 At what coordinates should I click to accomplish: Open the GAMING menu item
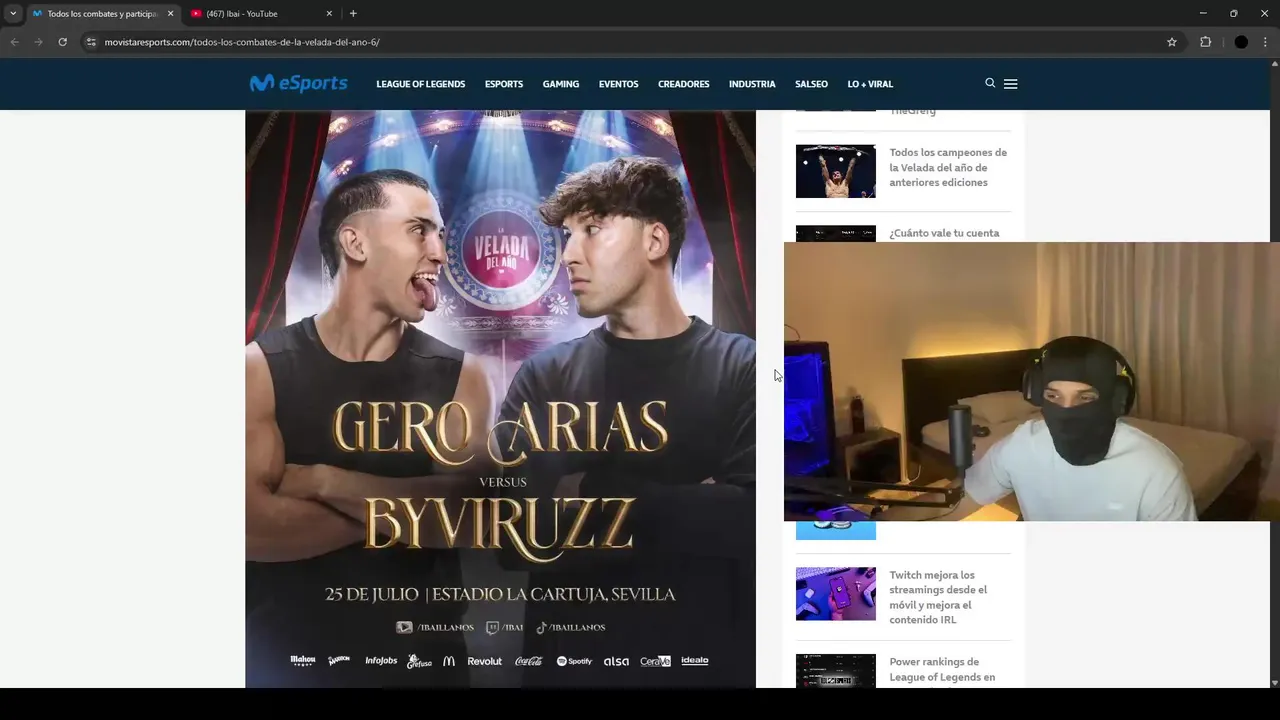click(561, 84)
